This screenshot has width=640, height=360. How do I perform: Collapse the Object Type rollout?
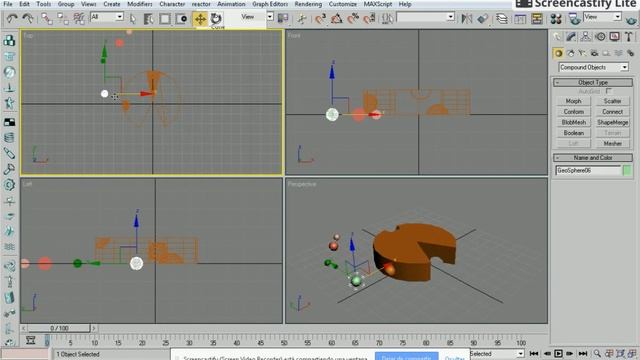coord(593,82)
